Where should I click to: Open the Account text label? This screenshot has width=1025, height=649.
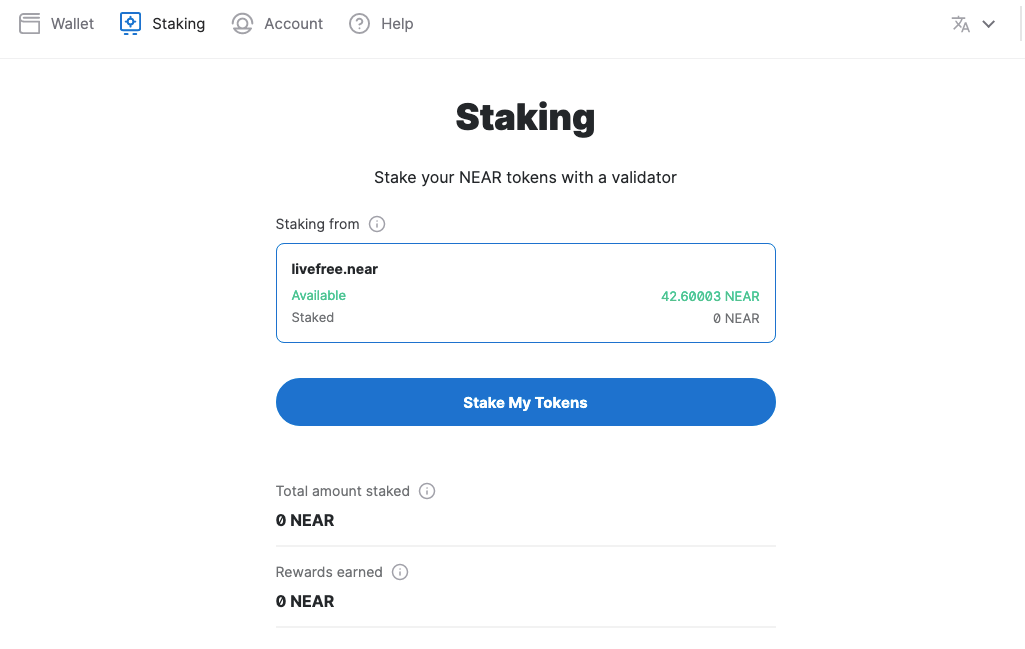[x=293, y=23]
